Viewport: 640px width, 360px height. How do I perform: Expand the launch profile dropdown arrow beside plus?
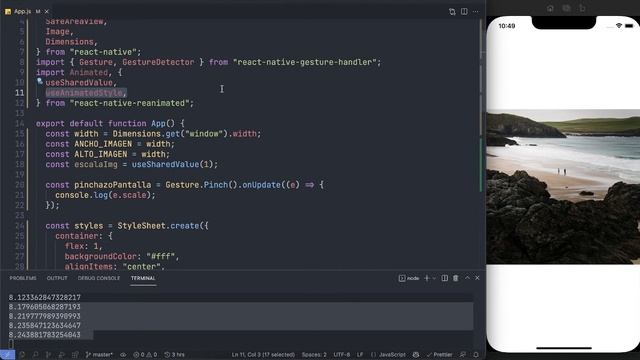[x=434, y=278]
